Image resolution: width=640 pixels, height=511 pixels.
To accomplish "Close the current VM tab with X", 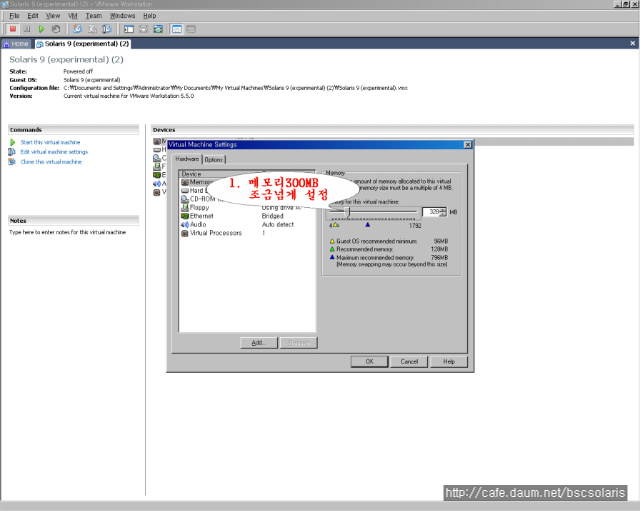I will click(632, 43).
